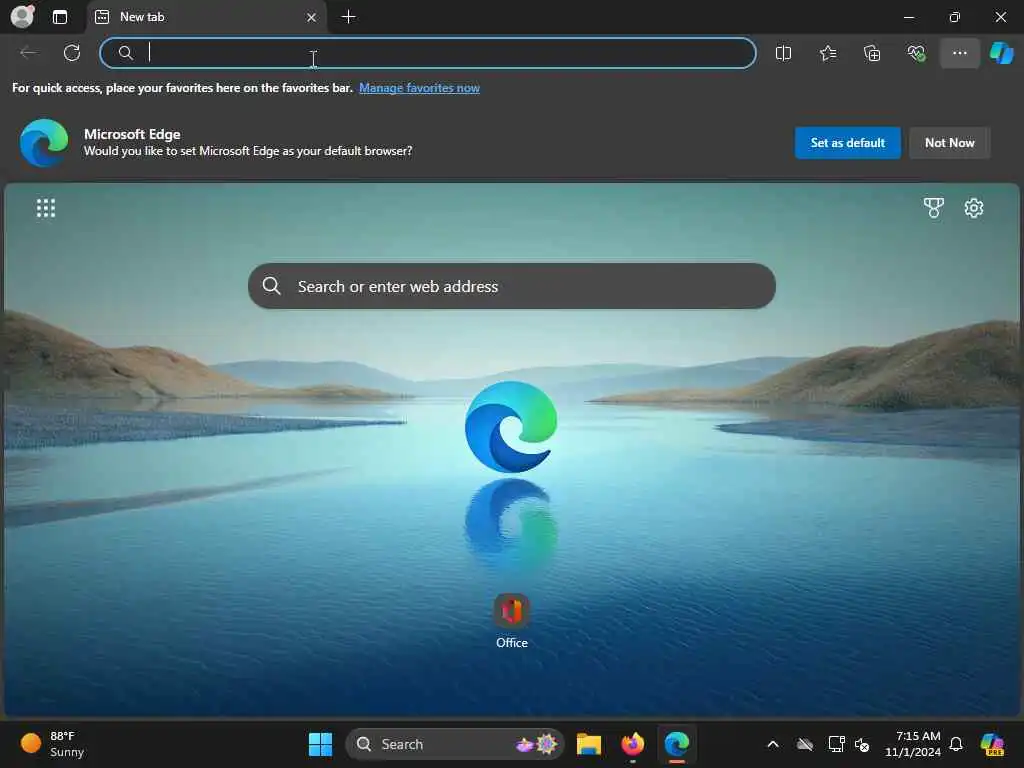Open Settings and more ellipsis menu

coord(959,53)
